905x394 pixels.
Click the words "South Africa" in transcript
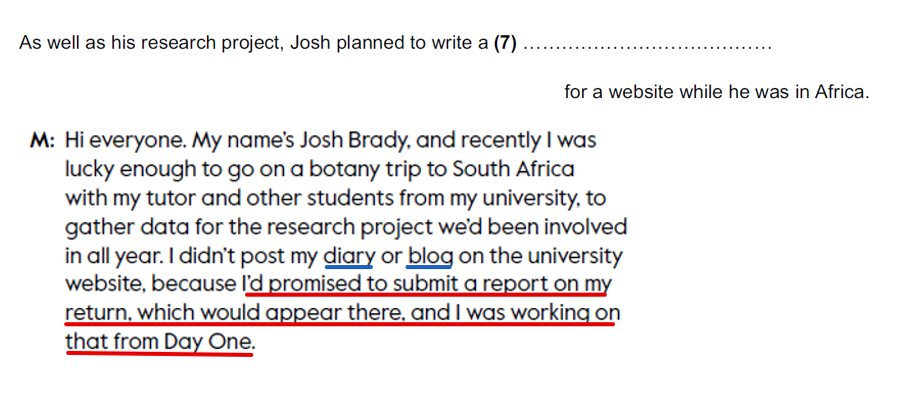click(514, 169)
